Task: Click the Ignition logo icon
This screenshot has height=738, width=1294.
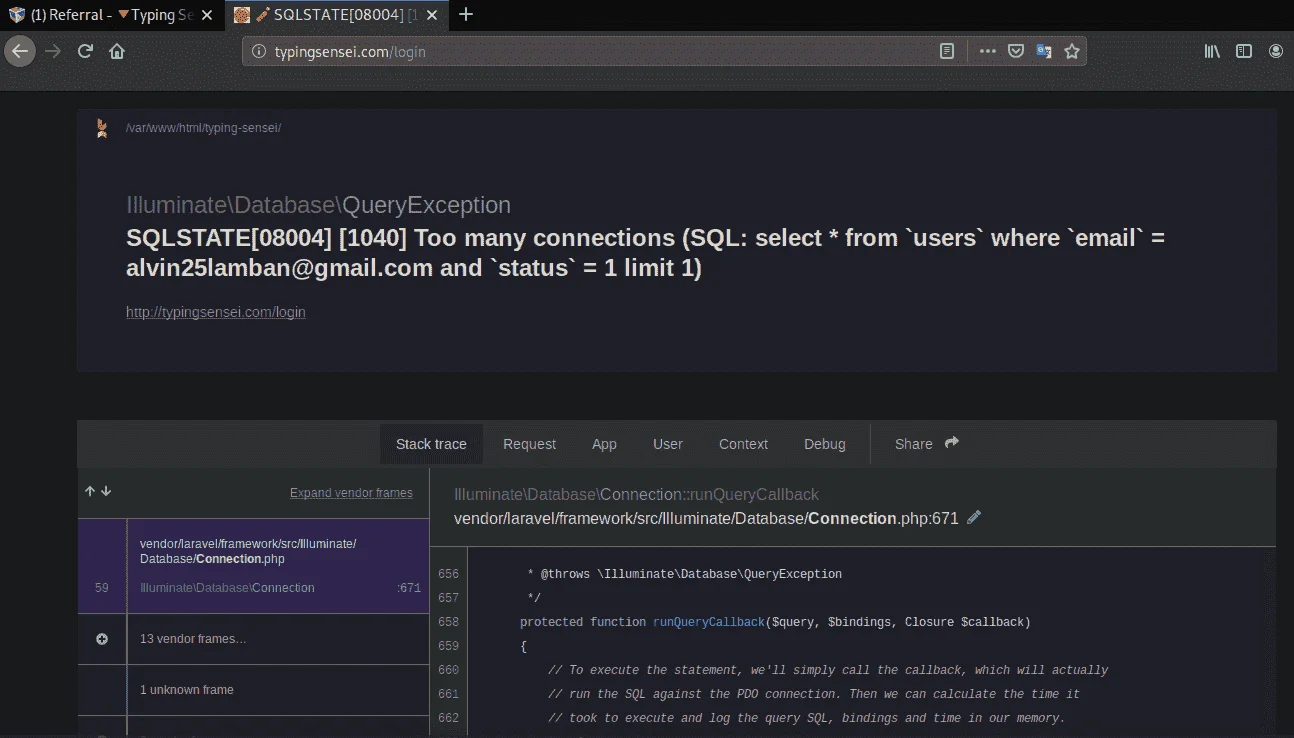Action: pos(101,128)
